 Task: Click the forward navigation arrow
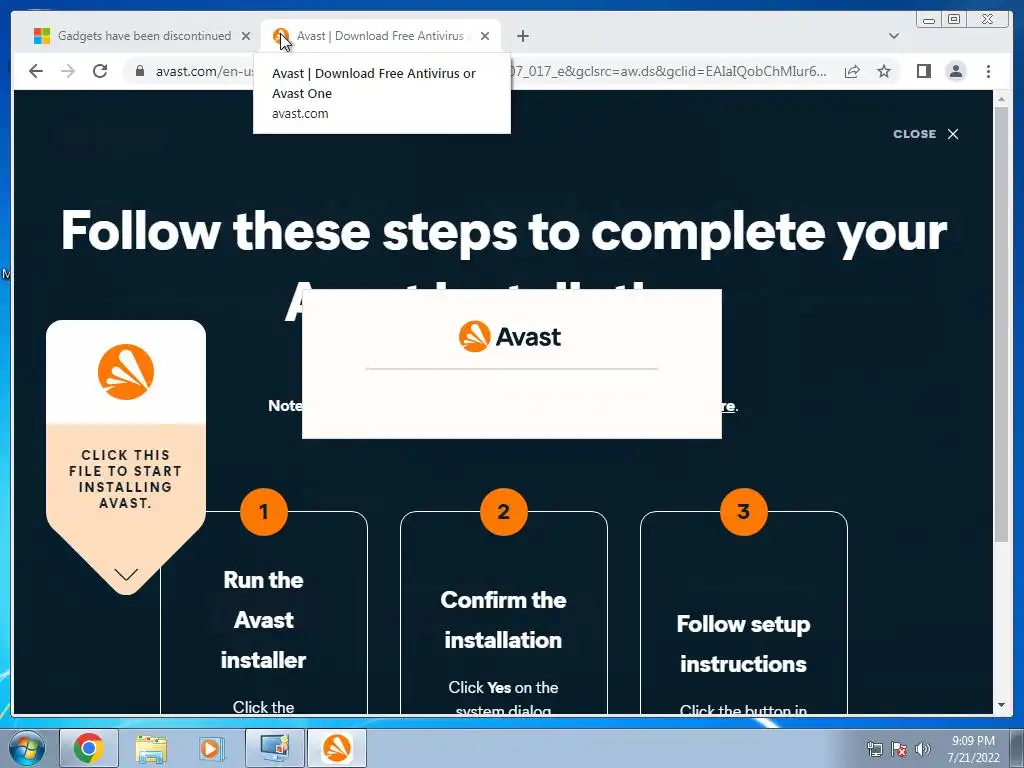(68, 71)
